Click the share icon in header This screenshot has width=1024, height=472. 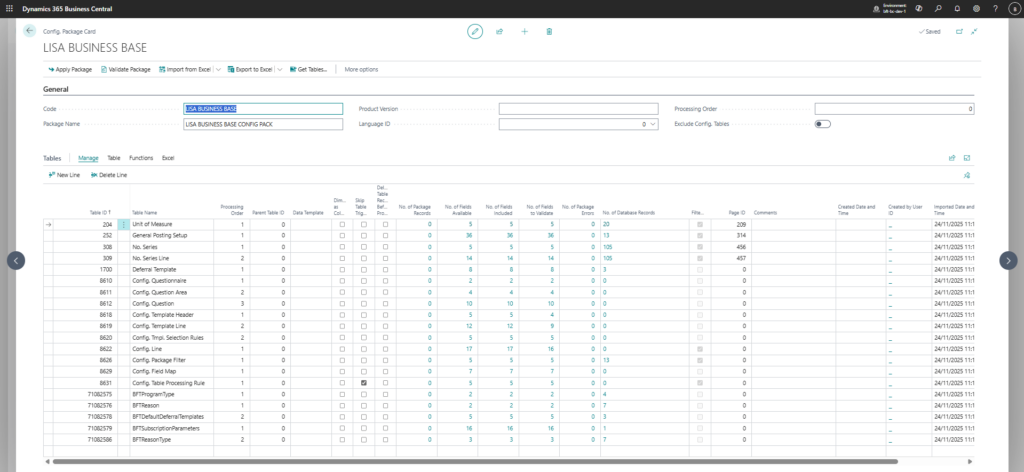click(500, 32)
